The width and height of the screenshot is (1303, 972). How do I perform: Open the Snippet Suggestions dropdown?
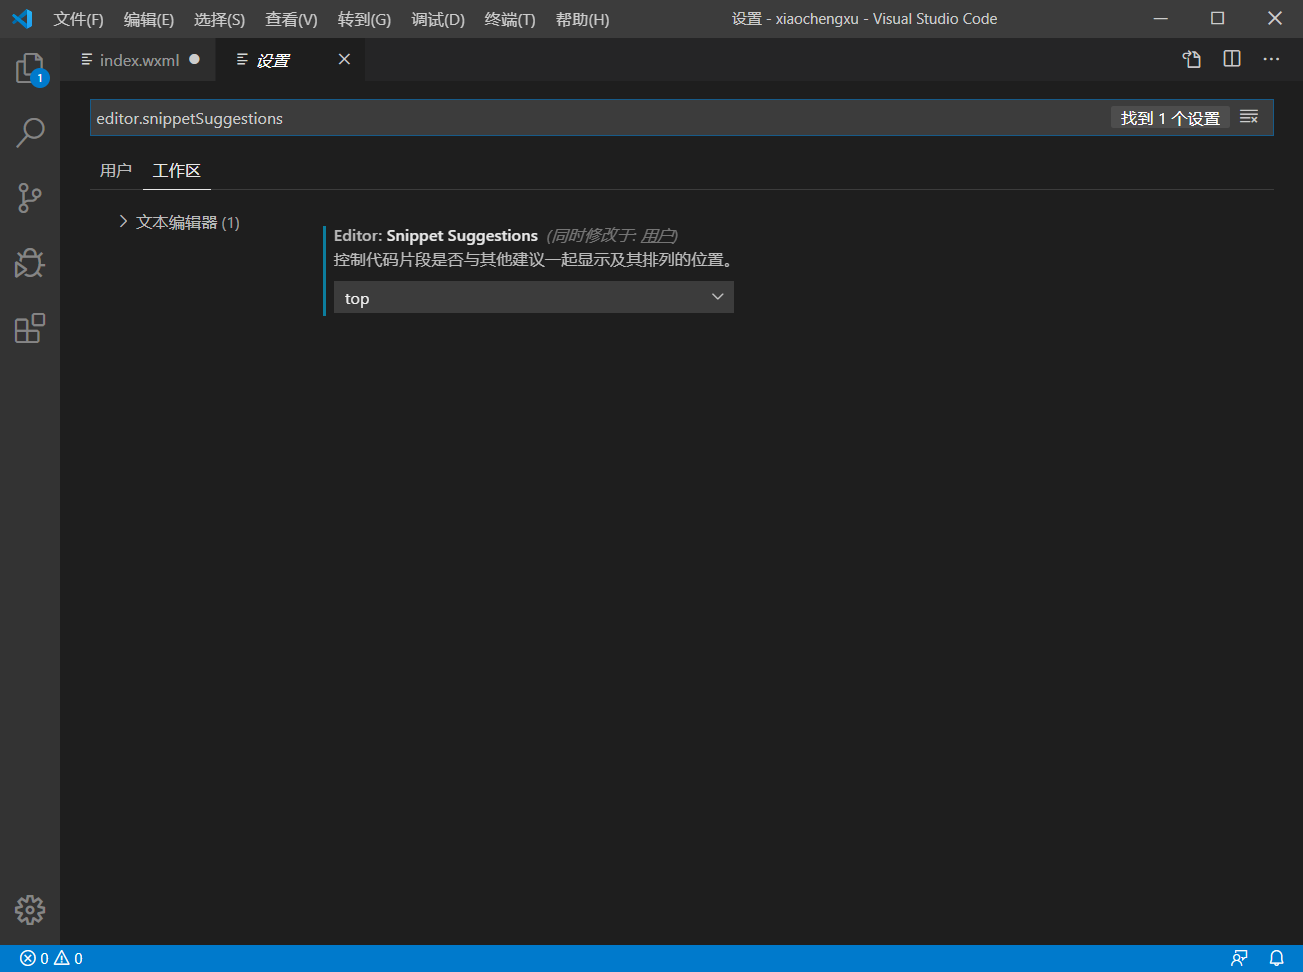[533, 297]
